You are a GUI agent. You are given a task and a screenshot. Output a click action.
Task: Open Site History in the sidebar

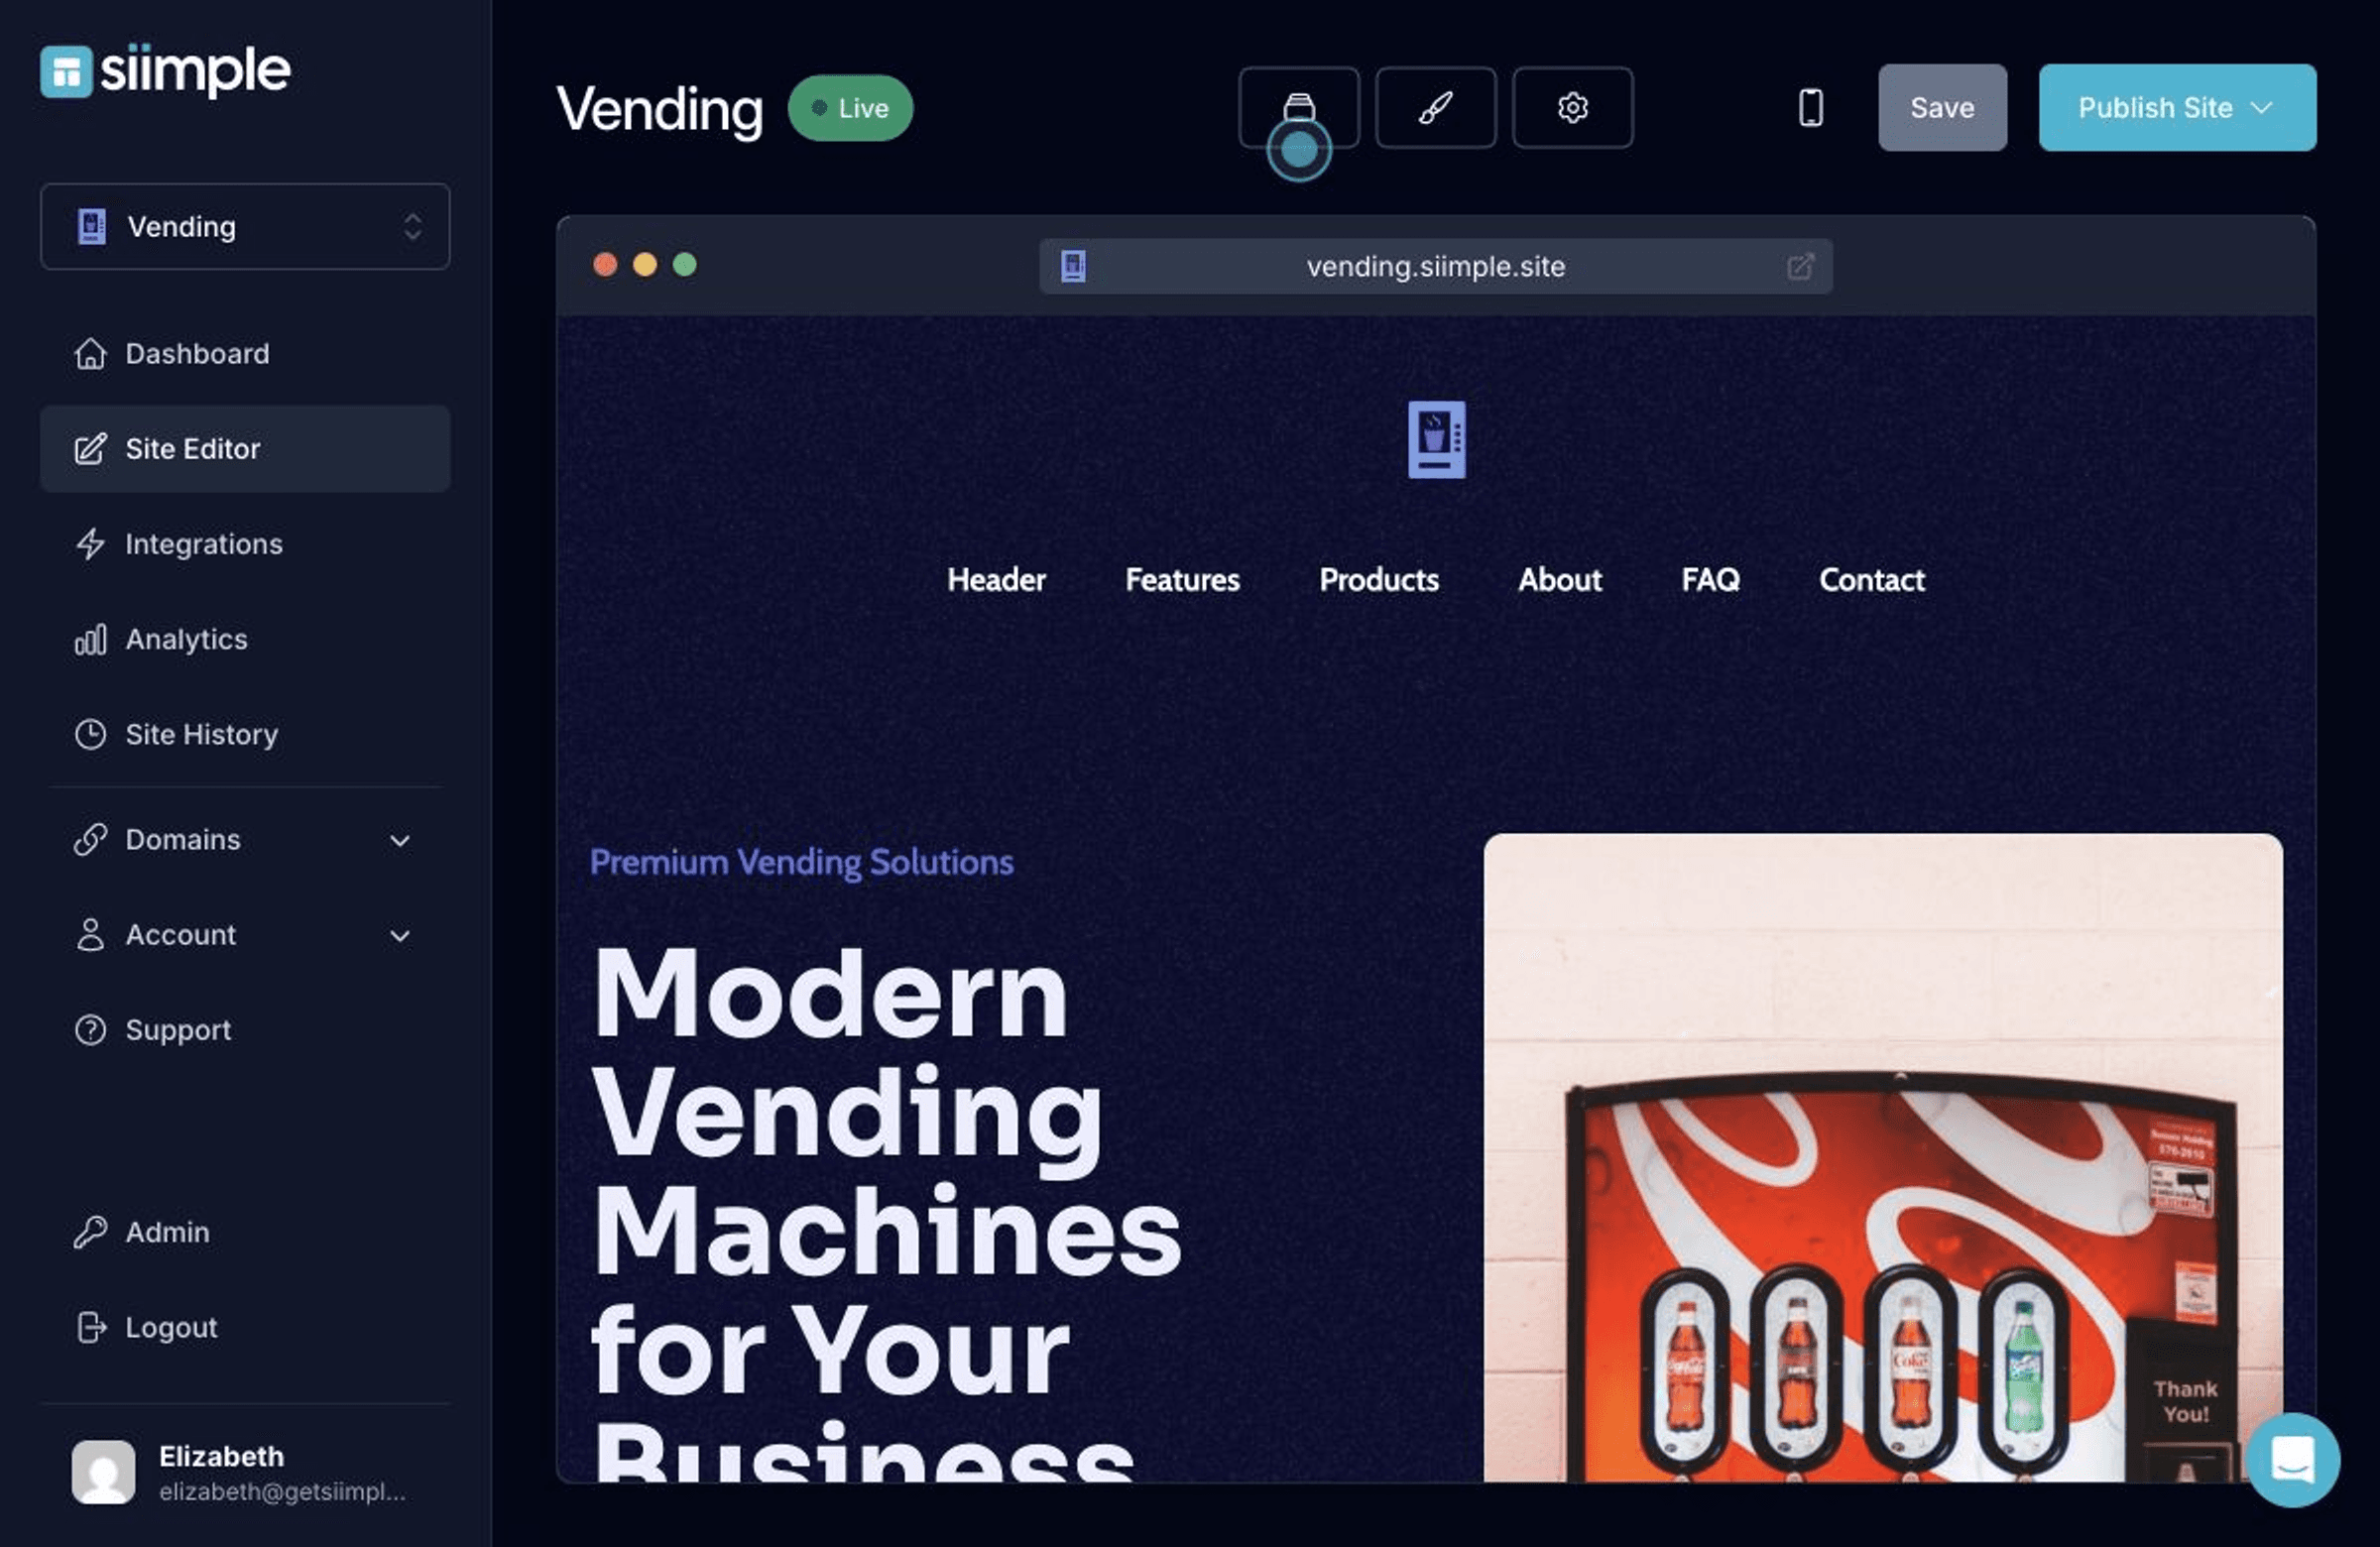point(245,734)
